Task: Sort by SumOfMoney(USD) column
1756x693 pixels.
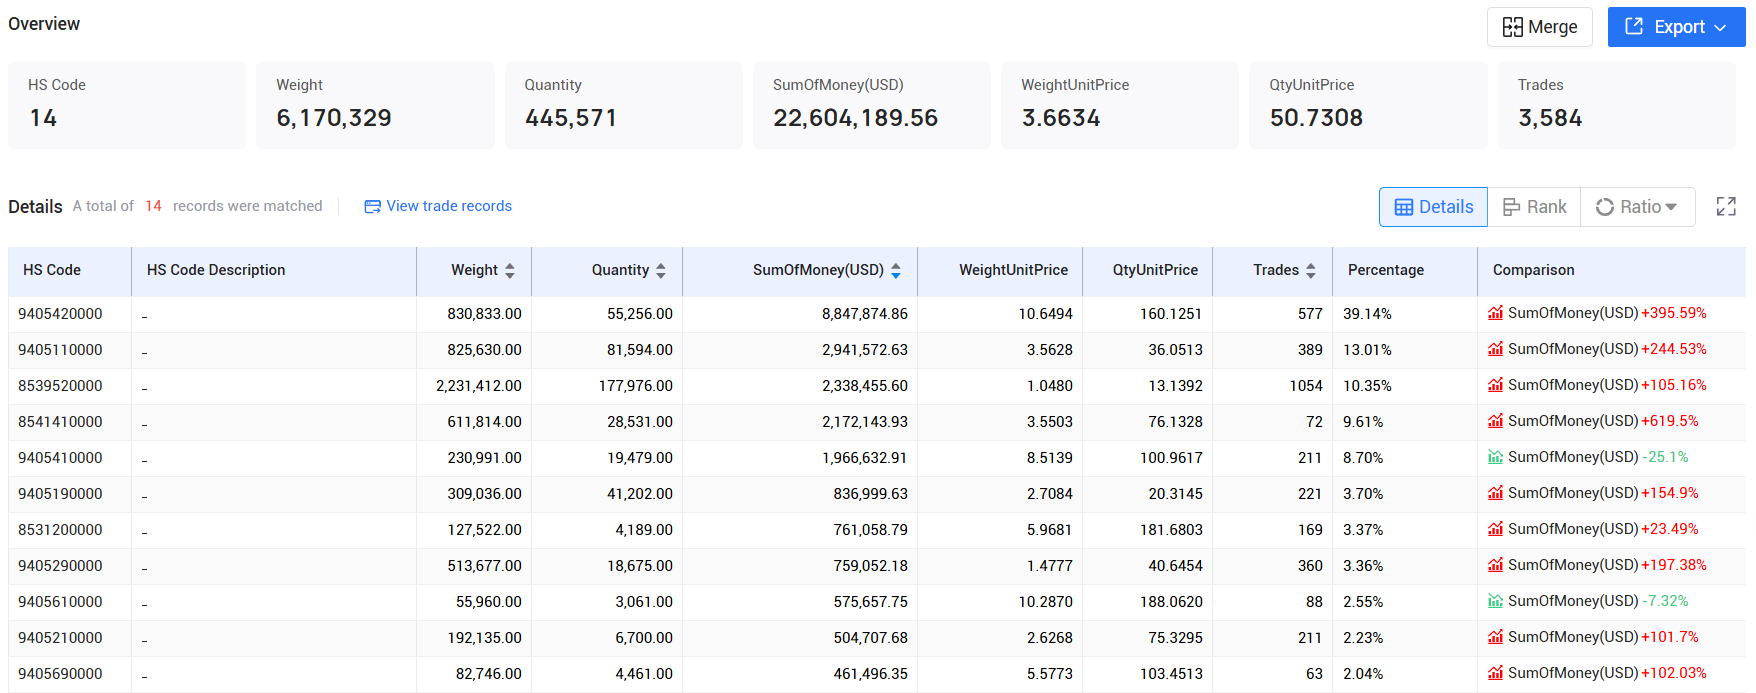Action: click(x=896, y=270)
